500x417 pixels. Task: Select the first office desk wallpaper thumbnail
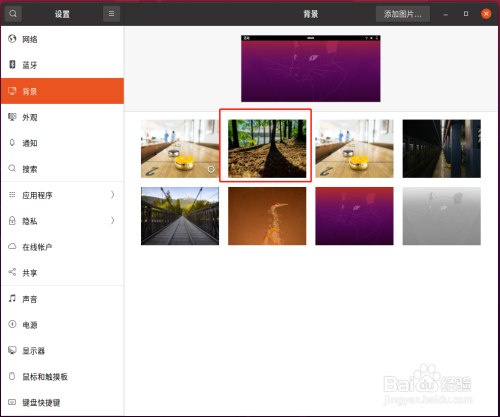(180, 148)
